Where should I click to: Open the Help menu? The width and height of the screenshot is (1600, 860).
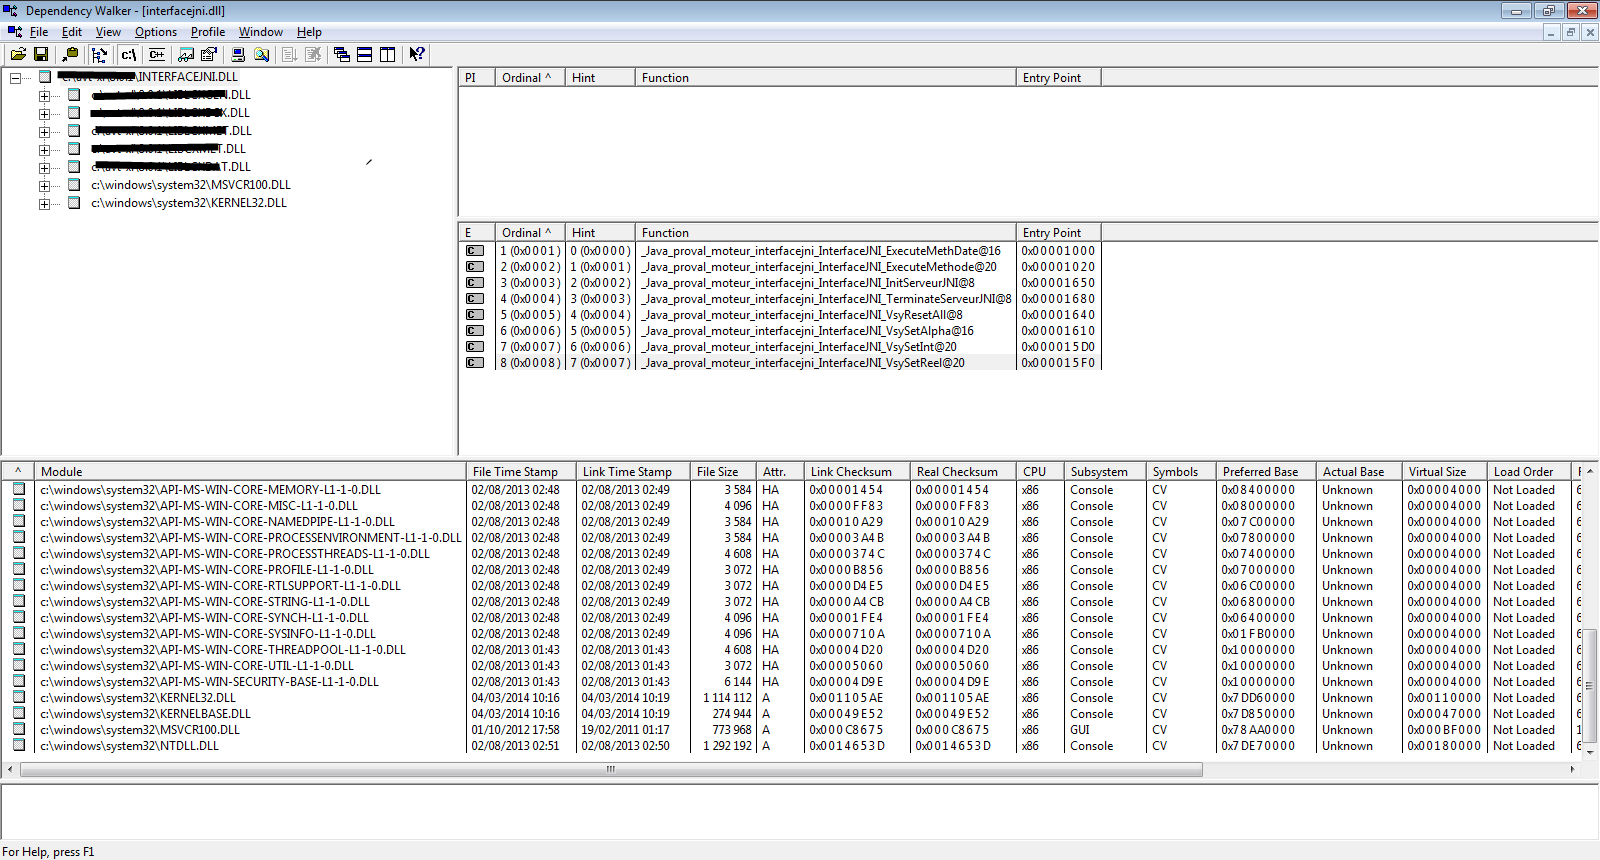click(x=309, y=32)
